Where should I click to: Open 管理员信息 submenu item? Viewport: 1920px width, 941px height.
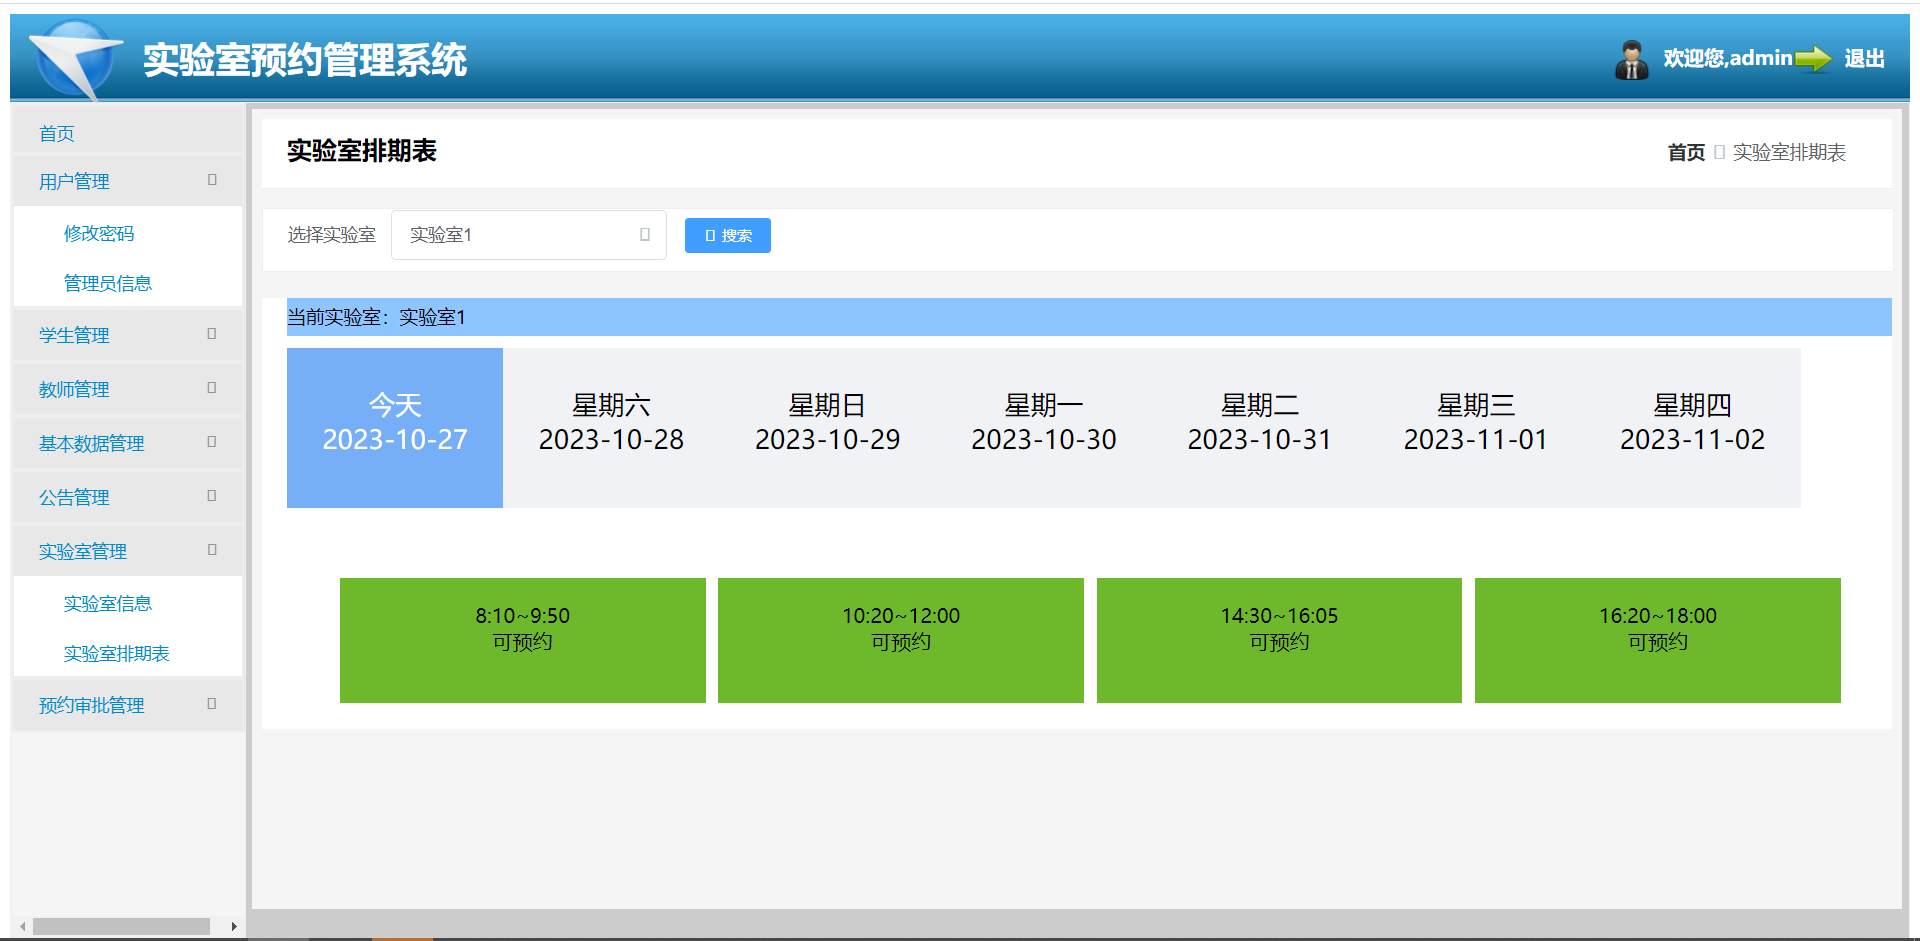point(108,283)
